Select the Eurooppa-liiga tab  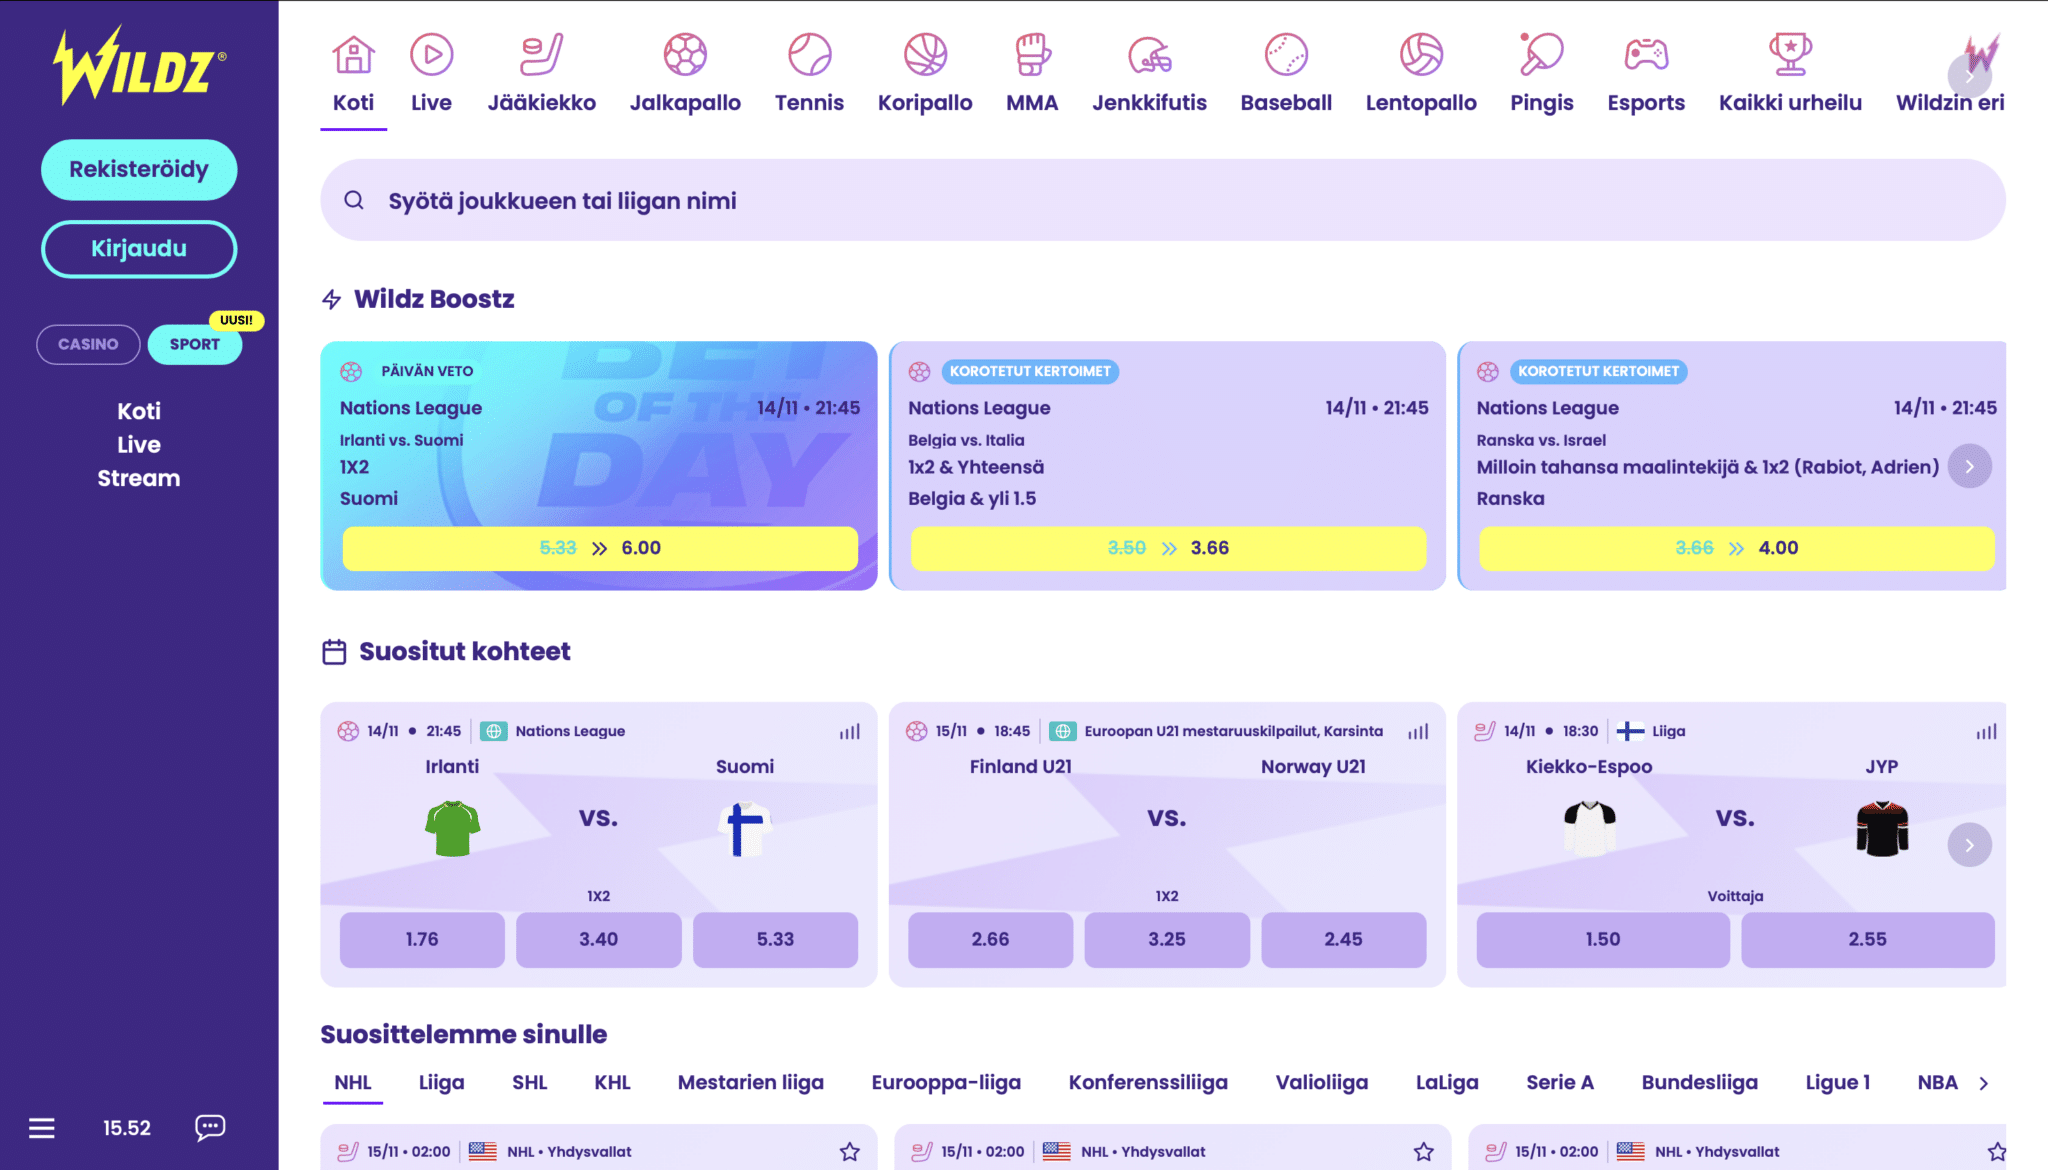click(946, 1082)
